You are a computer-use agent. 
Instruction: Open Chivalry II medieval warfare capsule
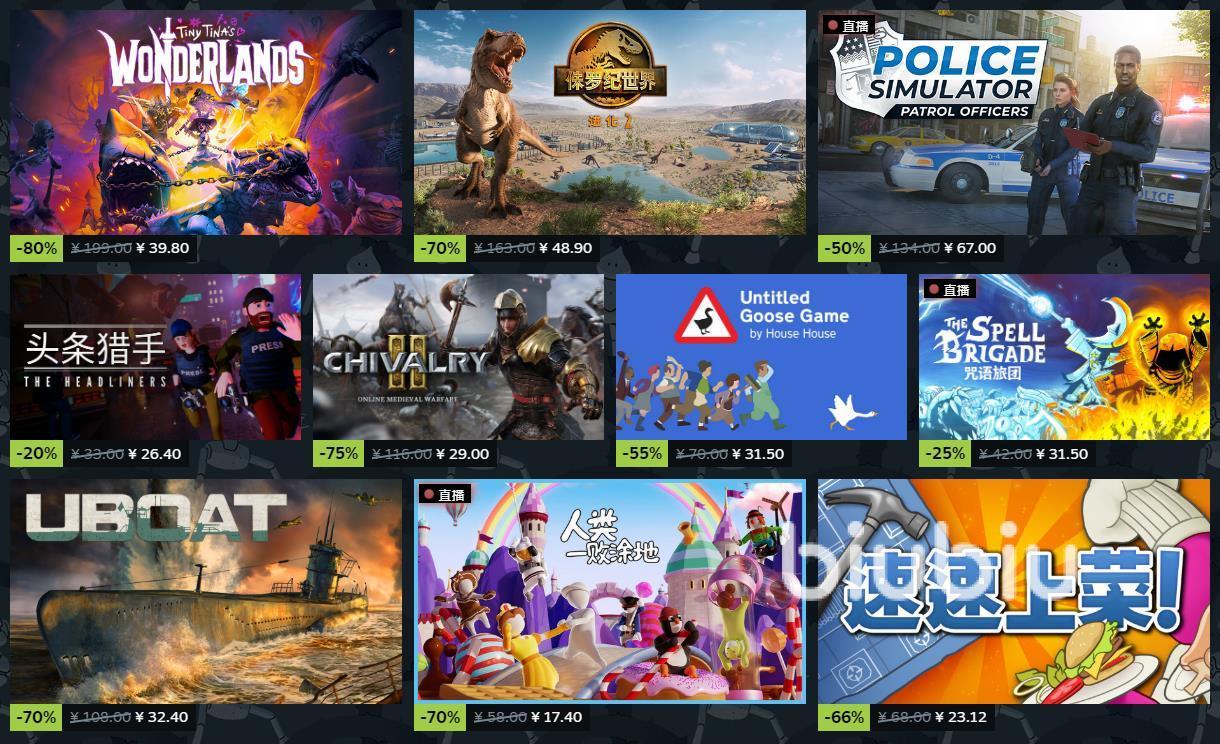point(458,357)
